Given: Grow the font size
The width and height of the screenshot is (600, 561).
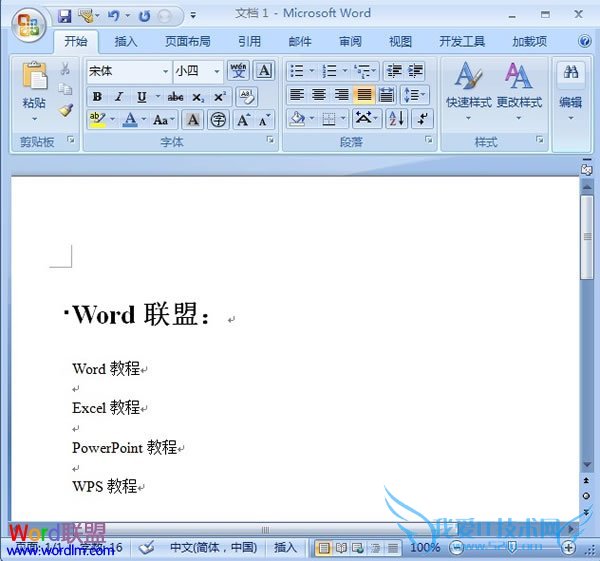Looking at the screenshot, I should [243, 120].
